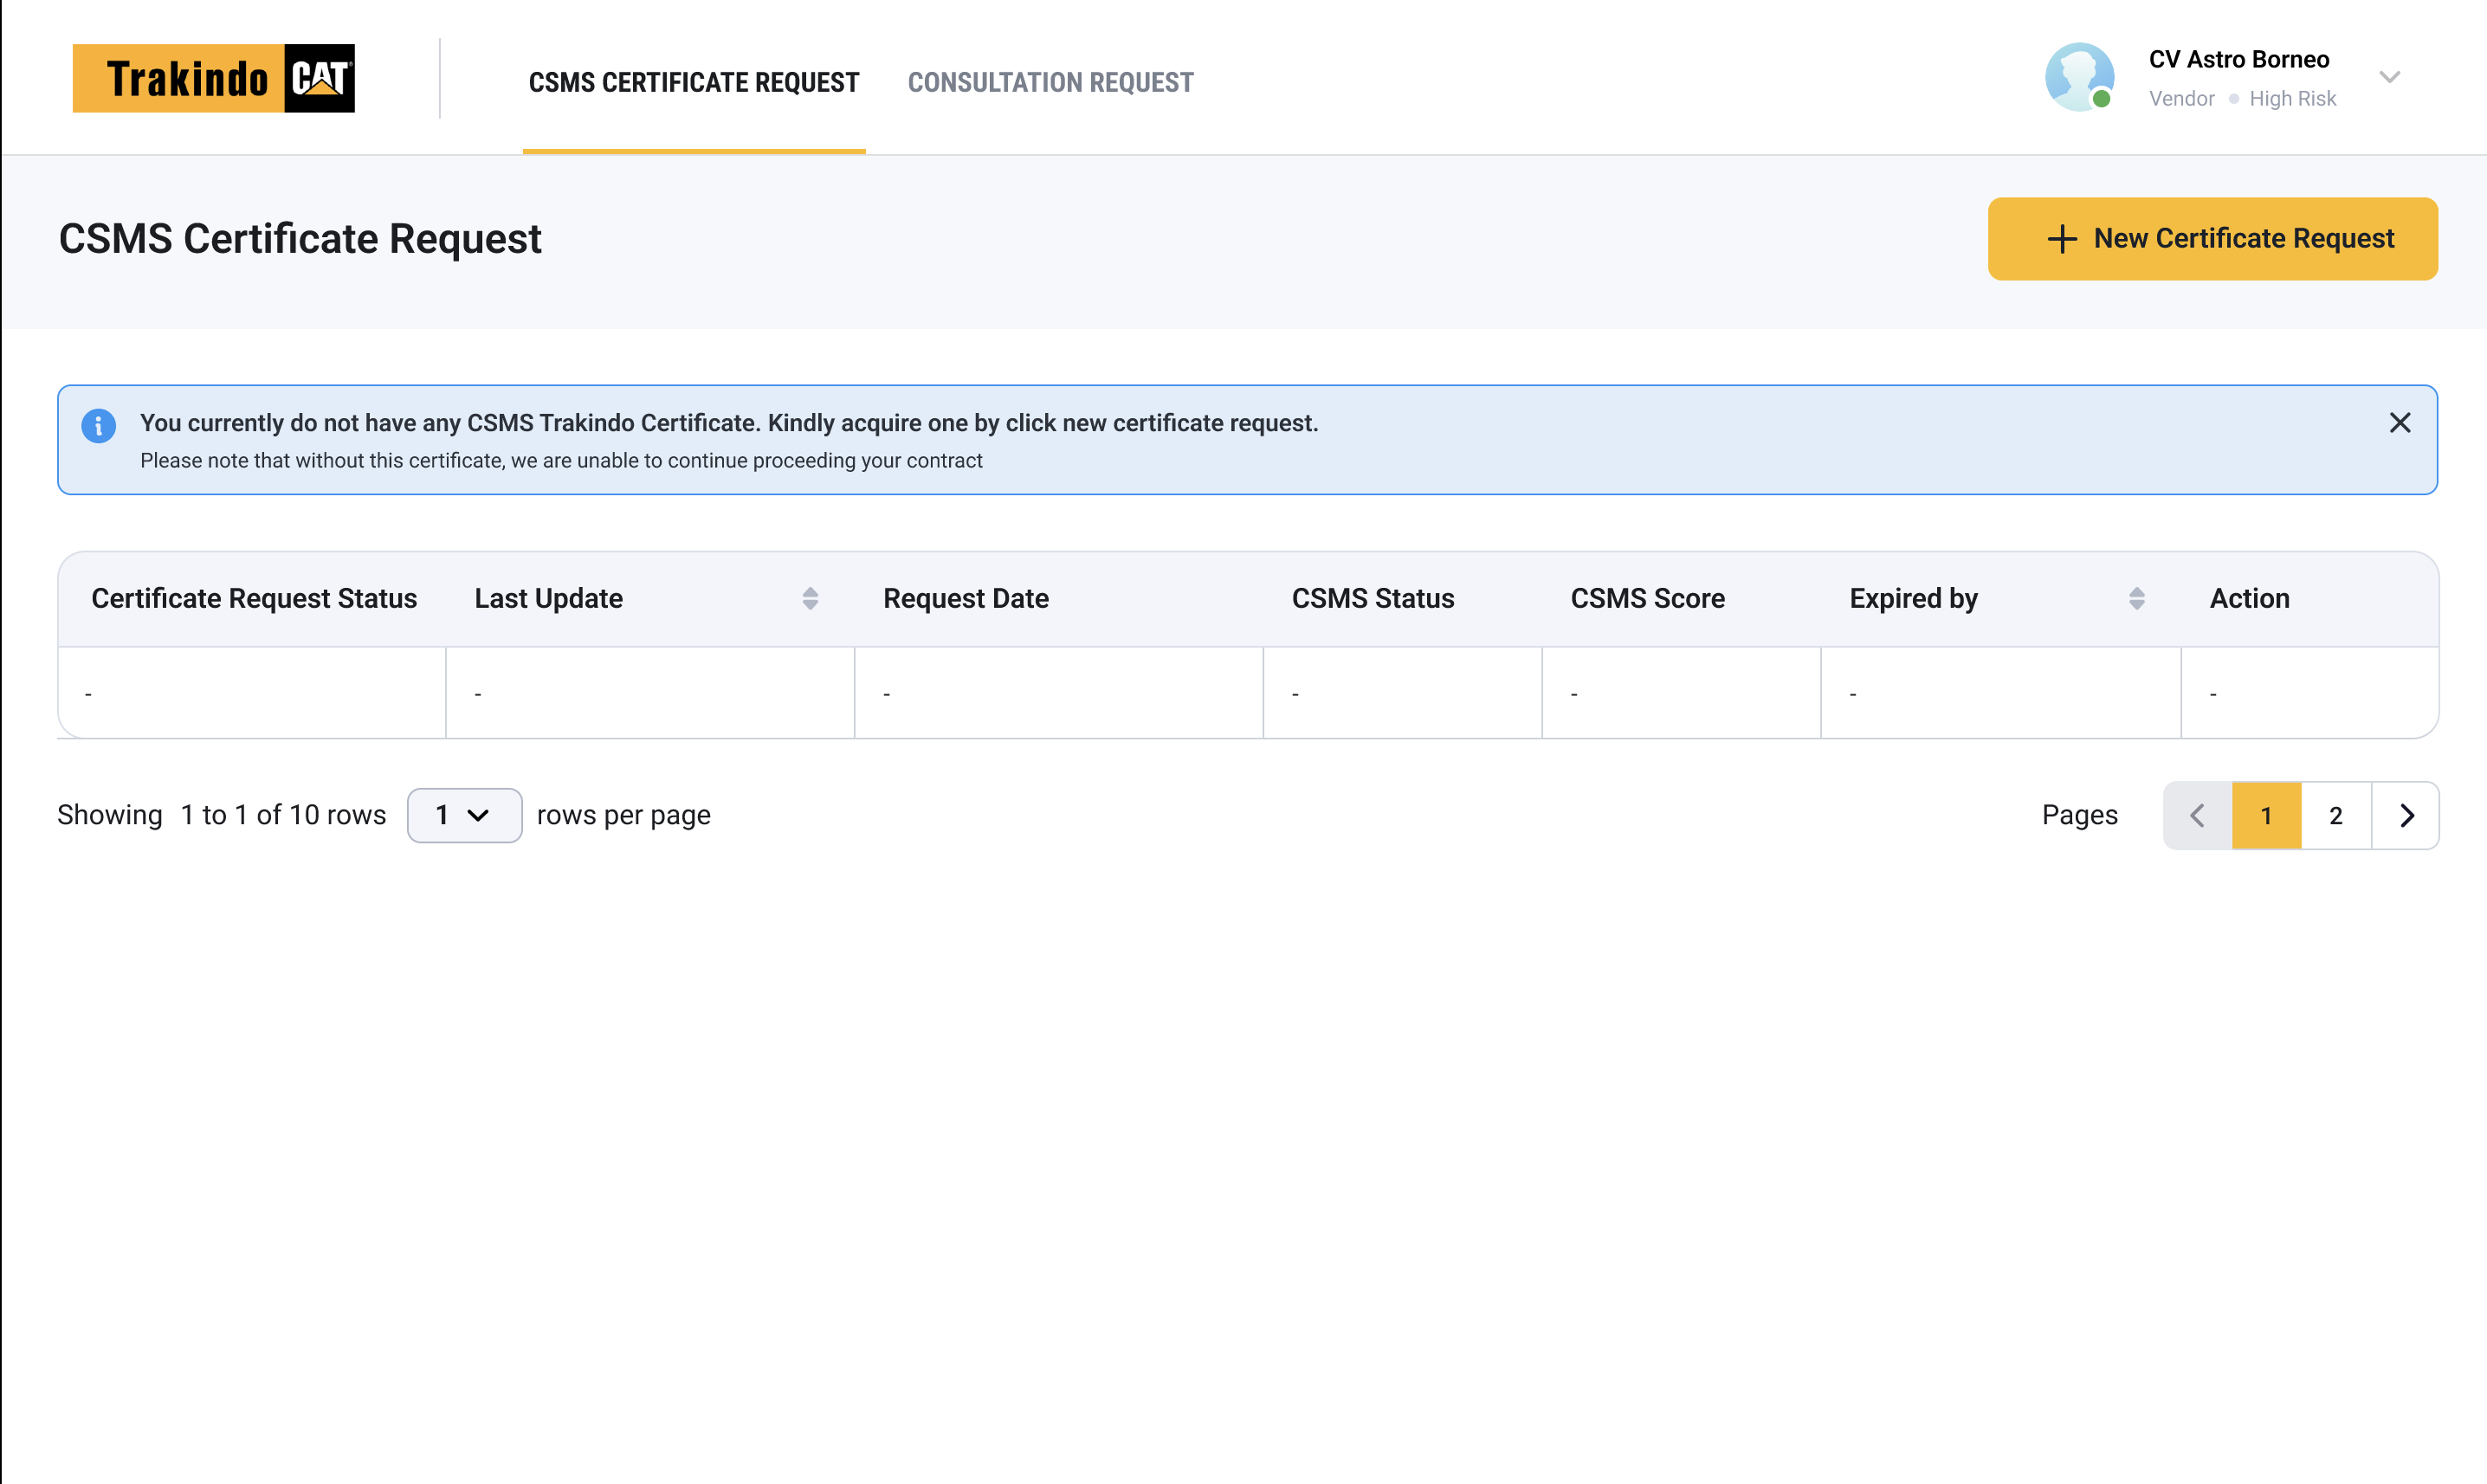Click the 'Showing 1 to 1 of 10 rows' text
The height and width of the screenshot is (1484, 2487).
click(x=221, y=815)
